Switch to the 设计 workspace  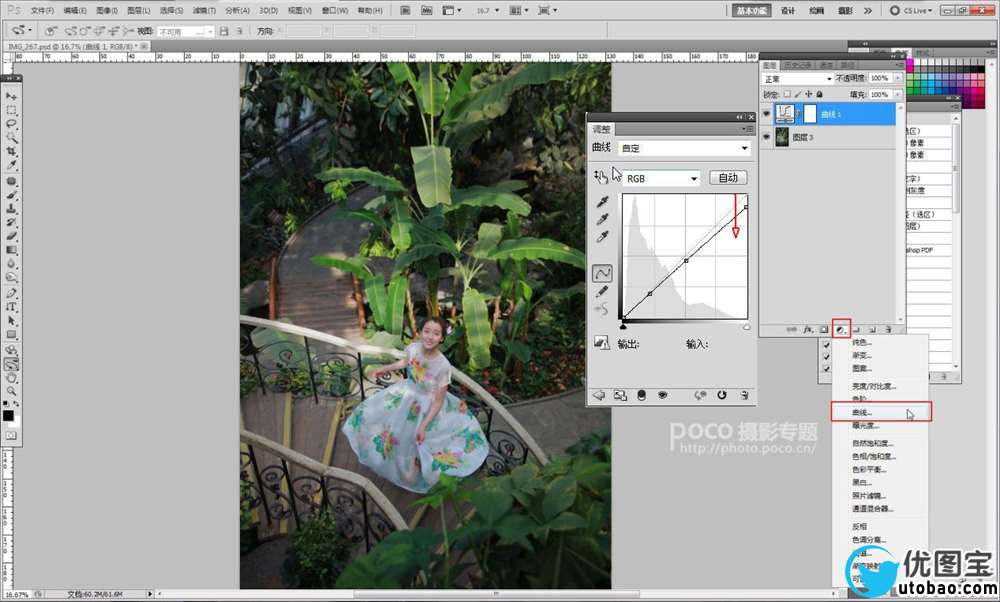pyautogui.click(x=787, y=10)
